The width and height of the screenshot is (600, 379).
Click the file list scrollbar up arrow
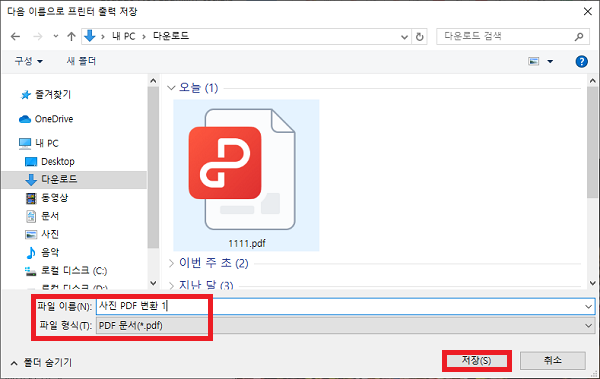pyautogui.click(x=592, y=81)
